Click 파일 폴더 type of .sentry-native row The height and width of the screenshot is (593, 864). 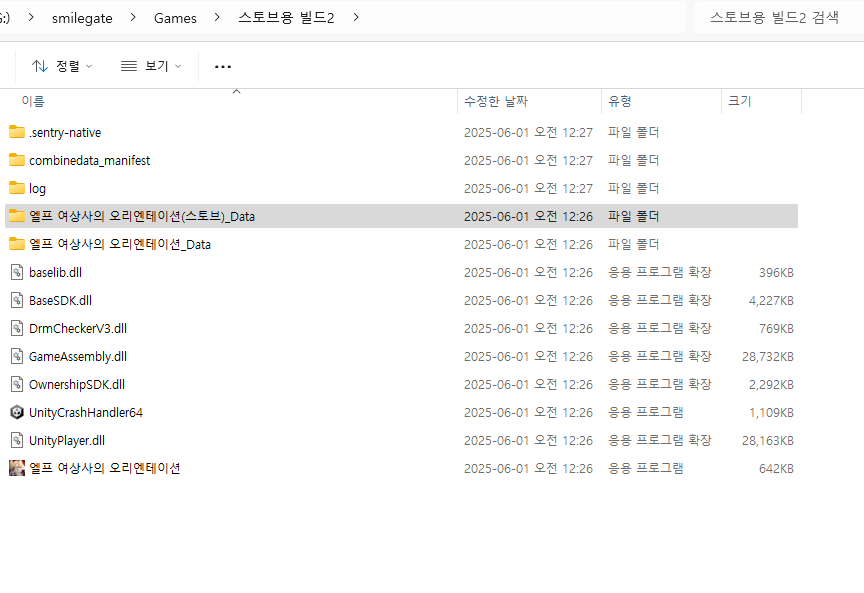(633, 132)
